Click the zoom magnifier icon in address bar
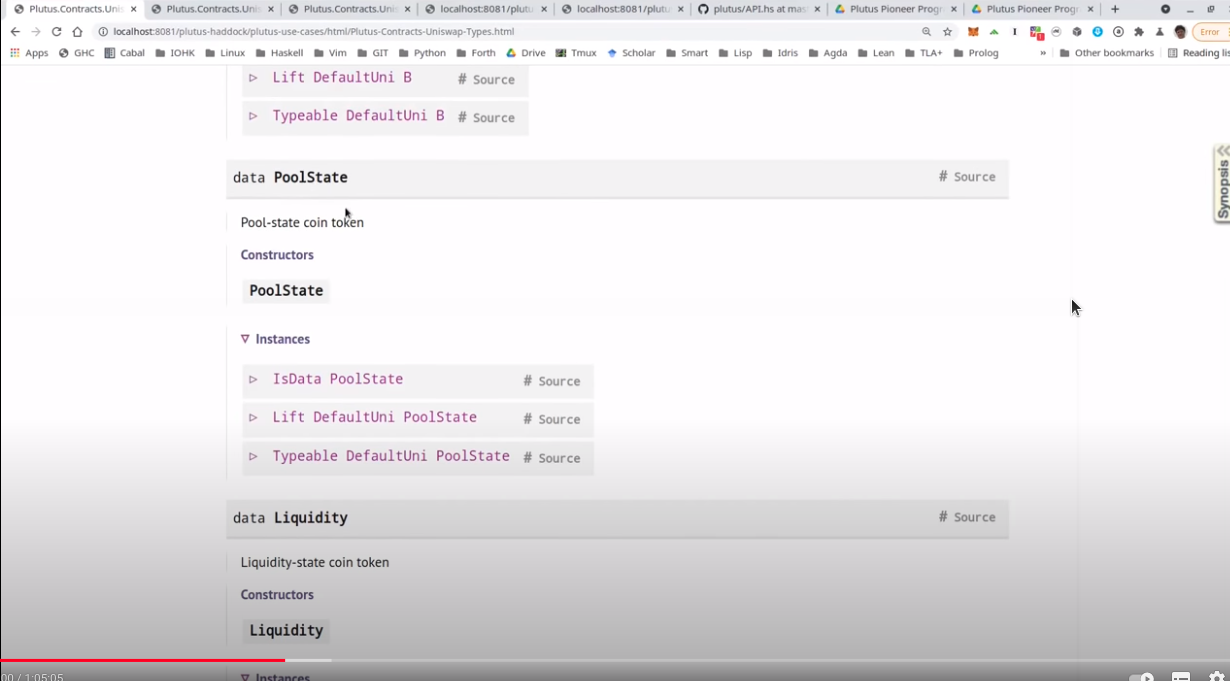Screen dimensions: 1230x681 pyautogui.click(x=926, y=32)
